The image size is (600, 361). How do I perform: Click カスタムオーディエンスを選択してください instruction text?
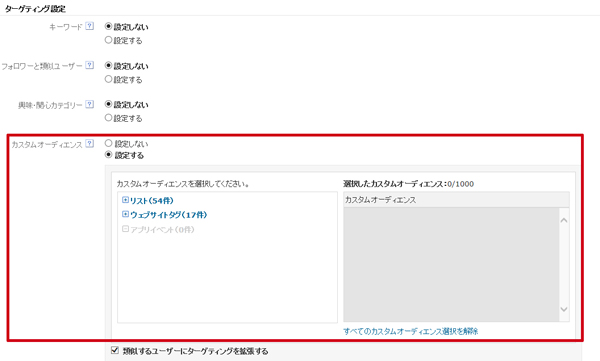pos(183,184)
